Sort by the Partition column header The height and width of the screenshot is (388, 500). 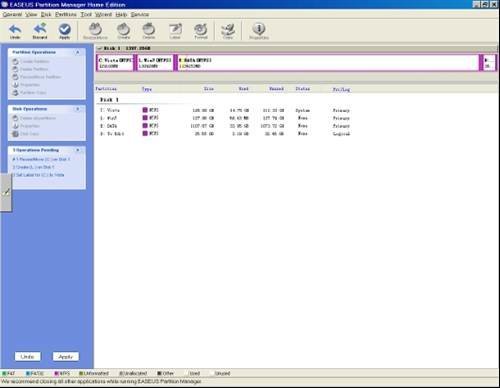106,89
